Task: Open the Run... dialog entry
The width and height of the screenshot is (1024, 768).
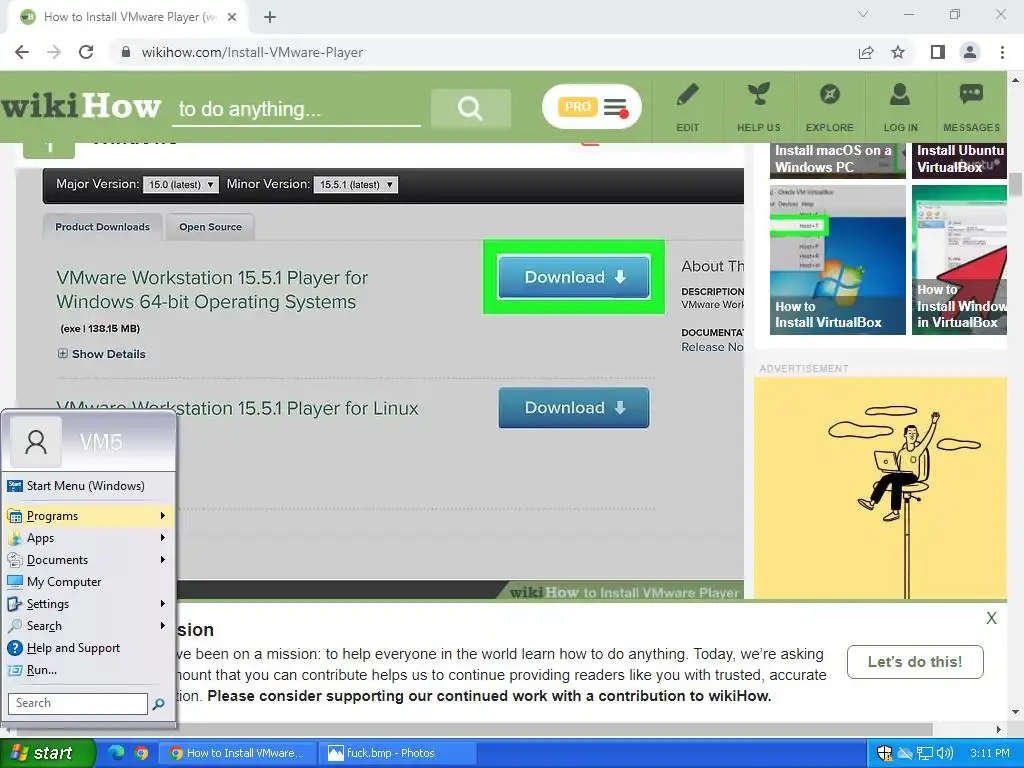Action: [x=89, y=670]
